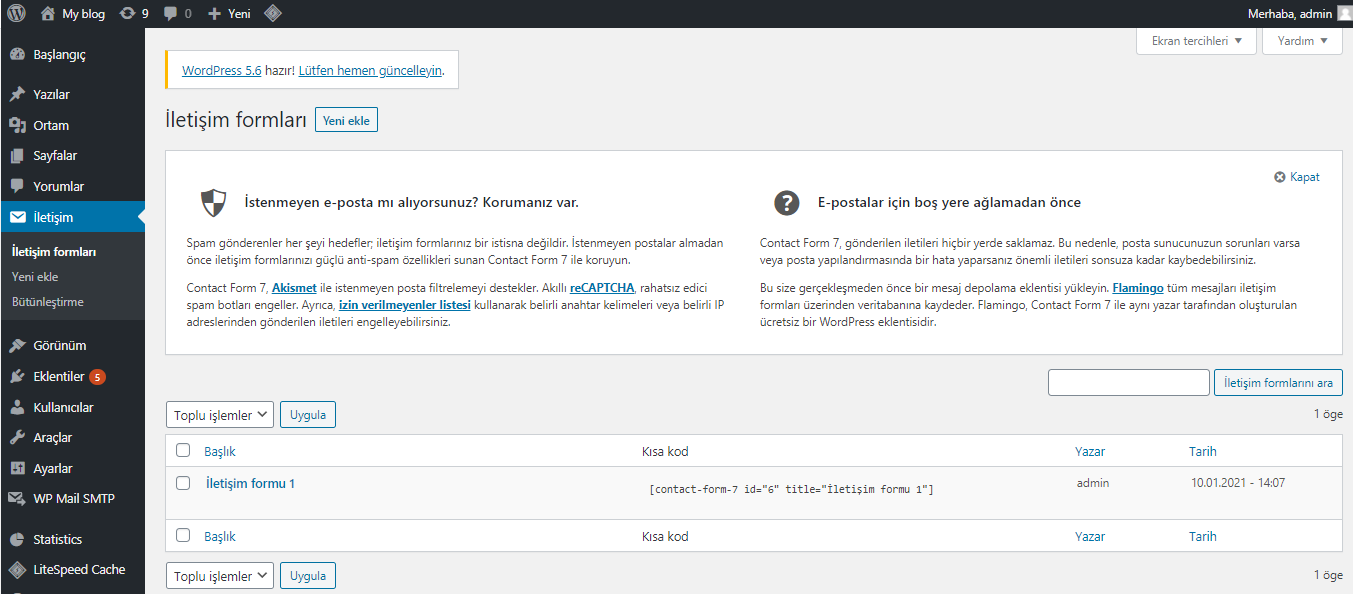Viewport: 1353px width, 594px height.
Task: Select the contact-form-7 shortcode text
Action: point(791,490)
